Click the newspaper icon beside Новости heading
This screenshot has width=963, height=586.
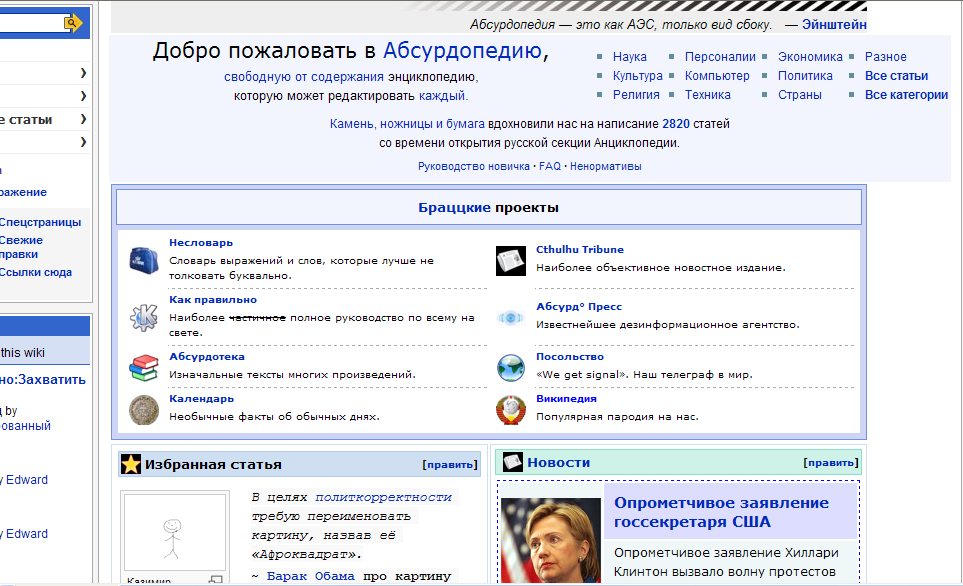(512, 462)
